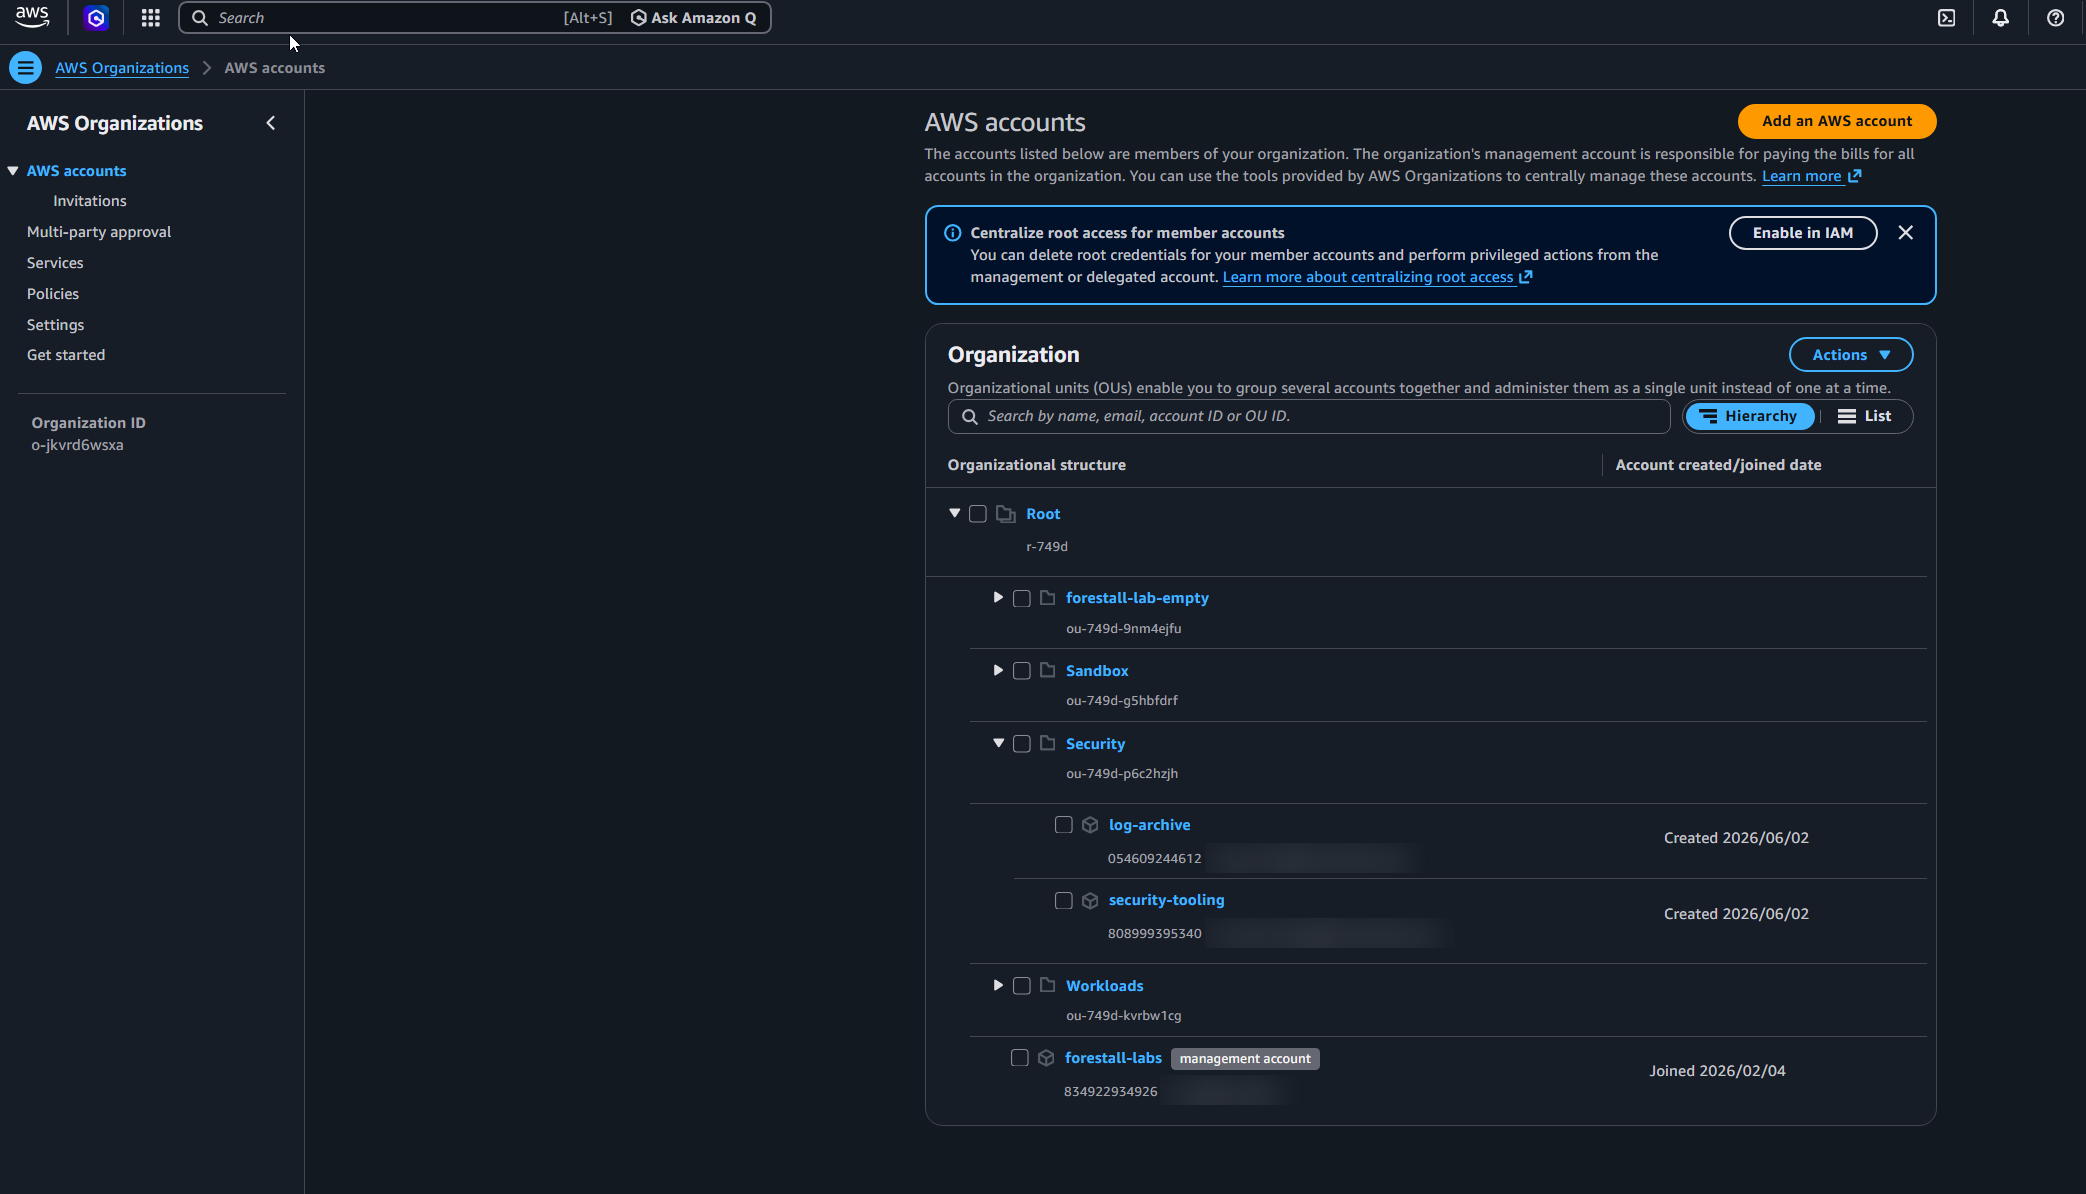The image size is (2086, 1194).
Task: Tick the forestall-labs management account checkbox
Action: [1019, 1058]
